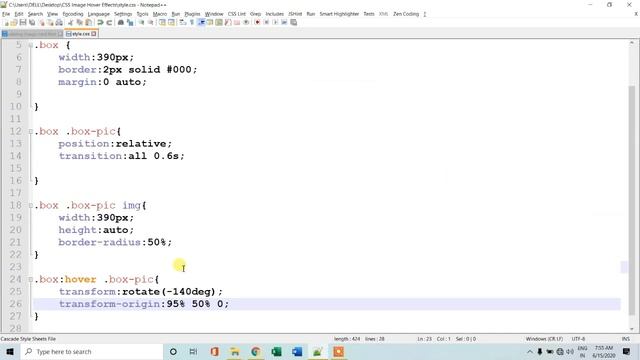Toggle file monitoring (eye icon)
Screen dimensions: 640x360
[x=246, y=22]
